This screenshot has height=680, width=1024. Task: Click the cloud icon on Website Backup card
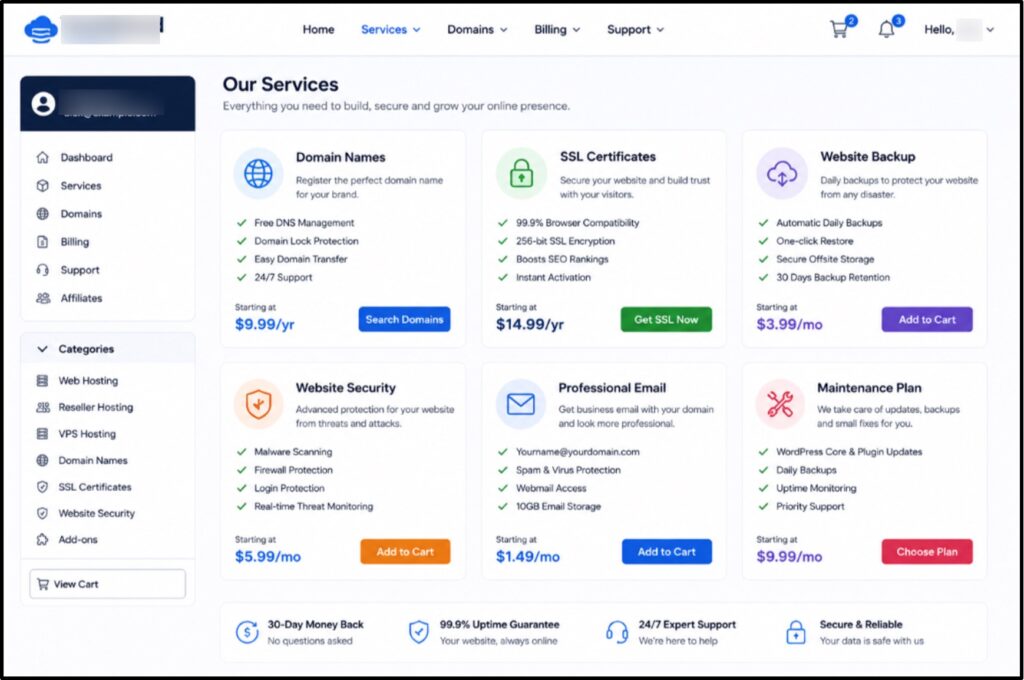click(x=781, y=174)
